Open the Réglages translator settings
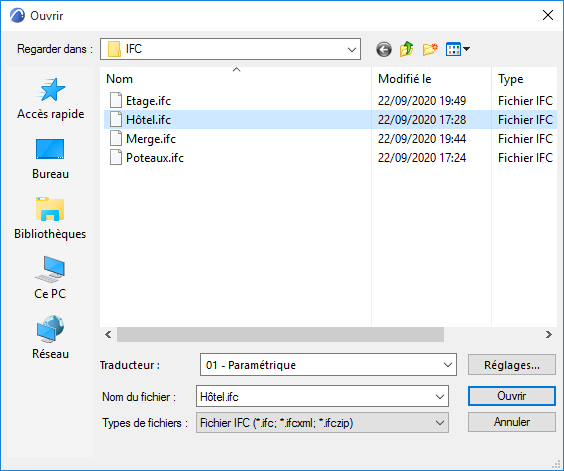This screenshot has width=564, height=471. coord(511,365)
